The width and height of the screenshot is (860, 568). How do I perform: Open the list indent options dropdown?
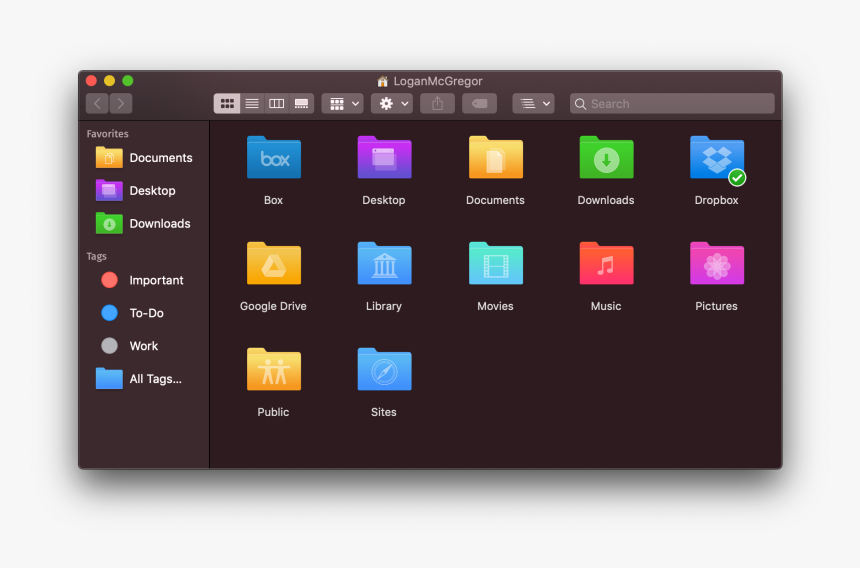[533, 104]
